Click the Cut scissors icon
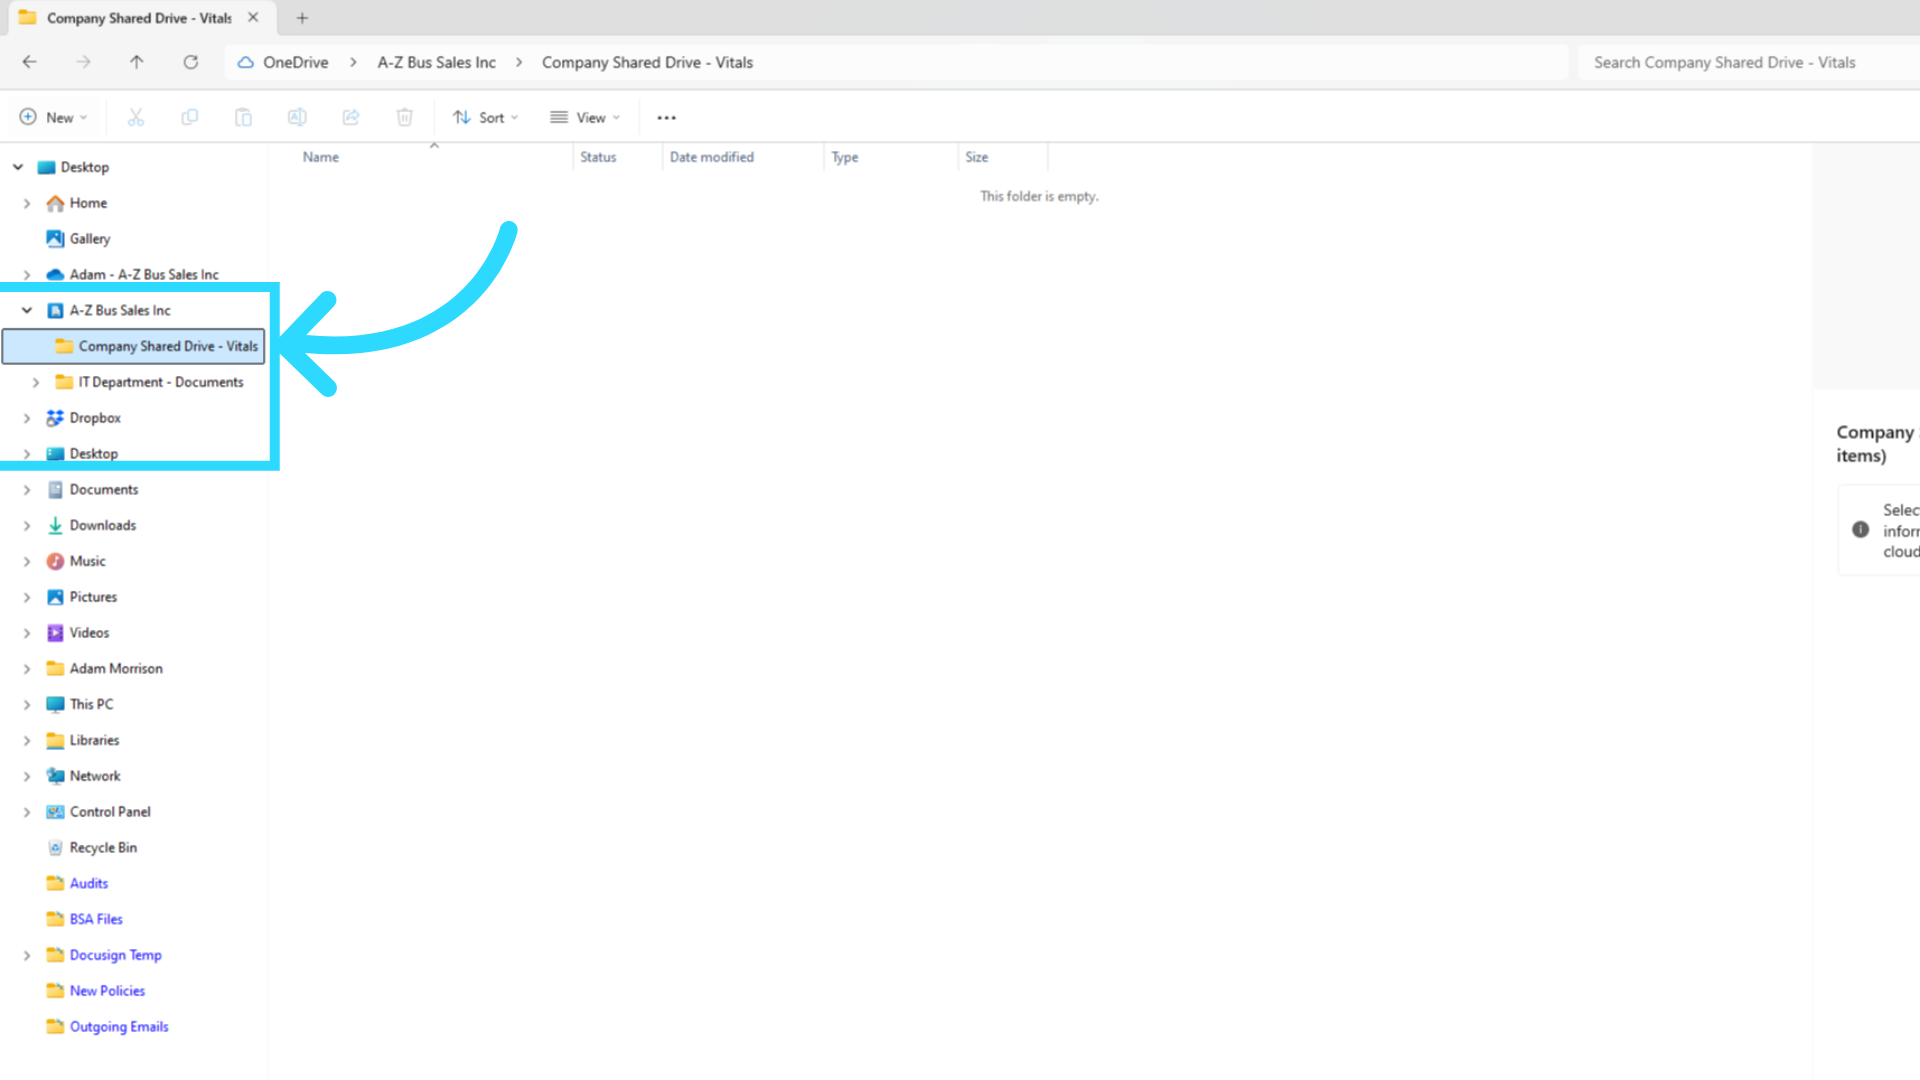The height and width of the screenshot is (1080, 1920). pos(136,118)
